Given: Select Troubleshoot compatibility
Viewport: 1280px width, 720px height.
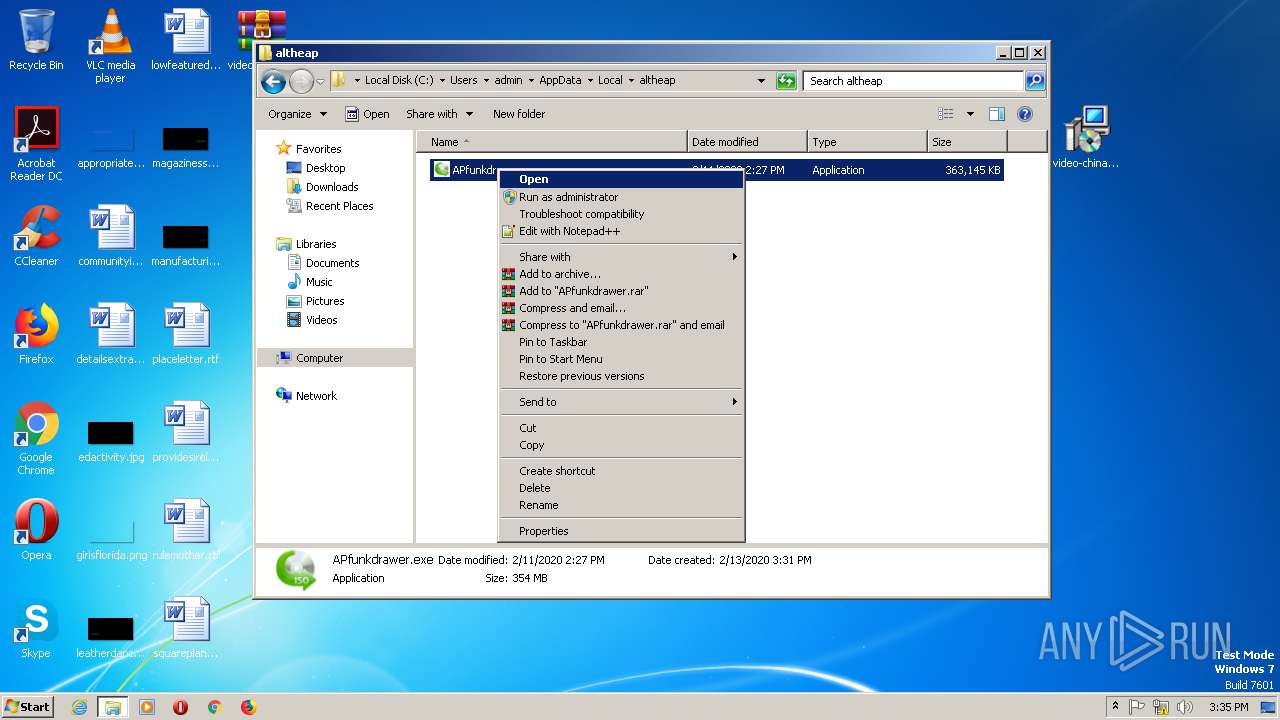Looking at the screenshot, I should pos(621,214).
